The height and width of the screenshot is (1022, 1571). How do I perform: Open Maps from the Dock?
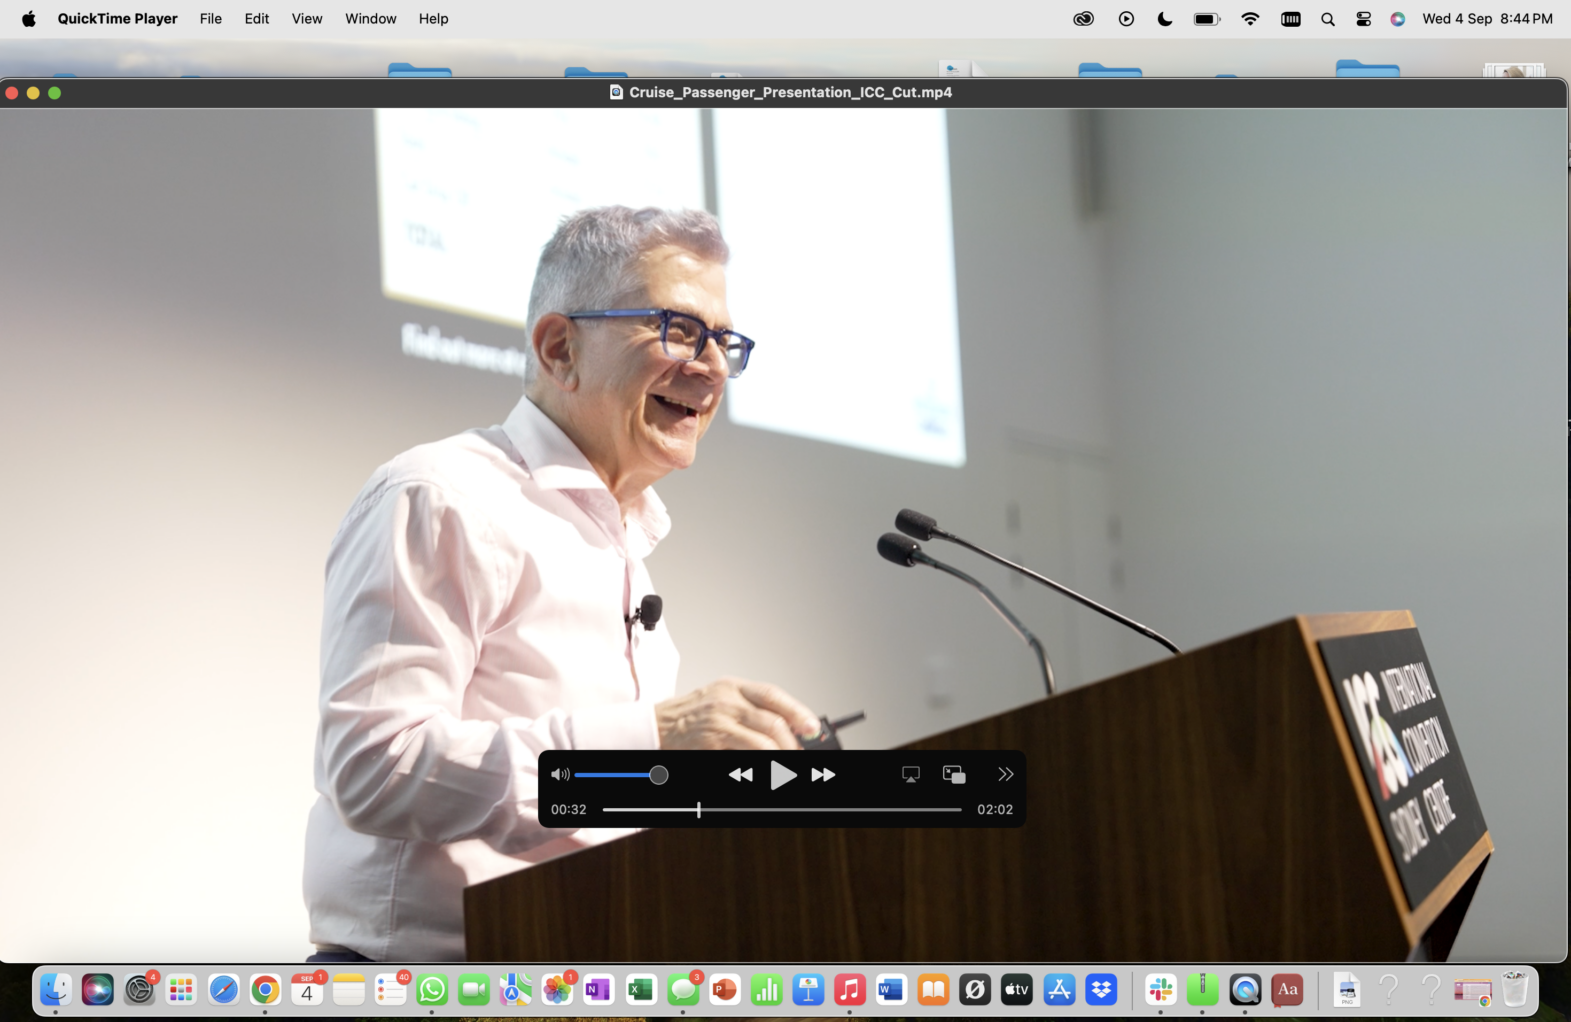pyautogui.click(x=516, y=990)
